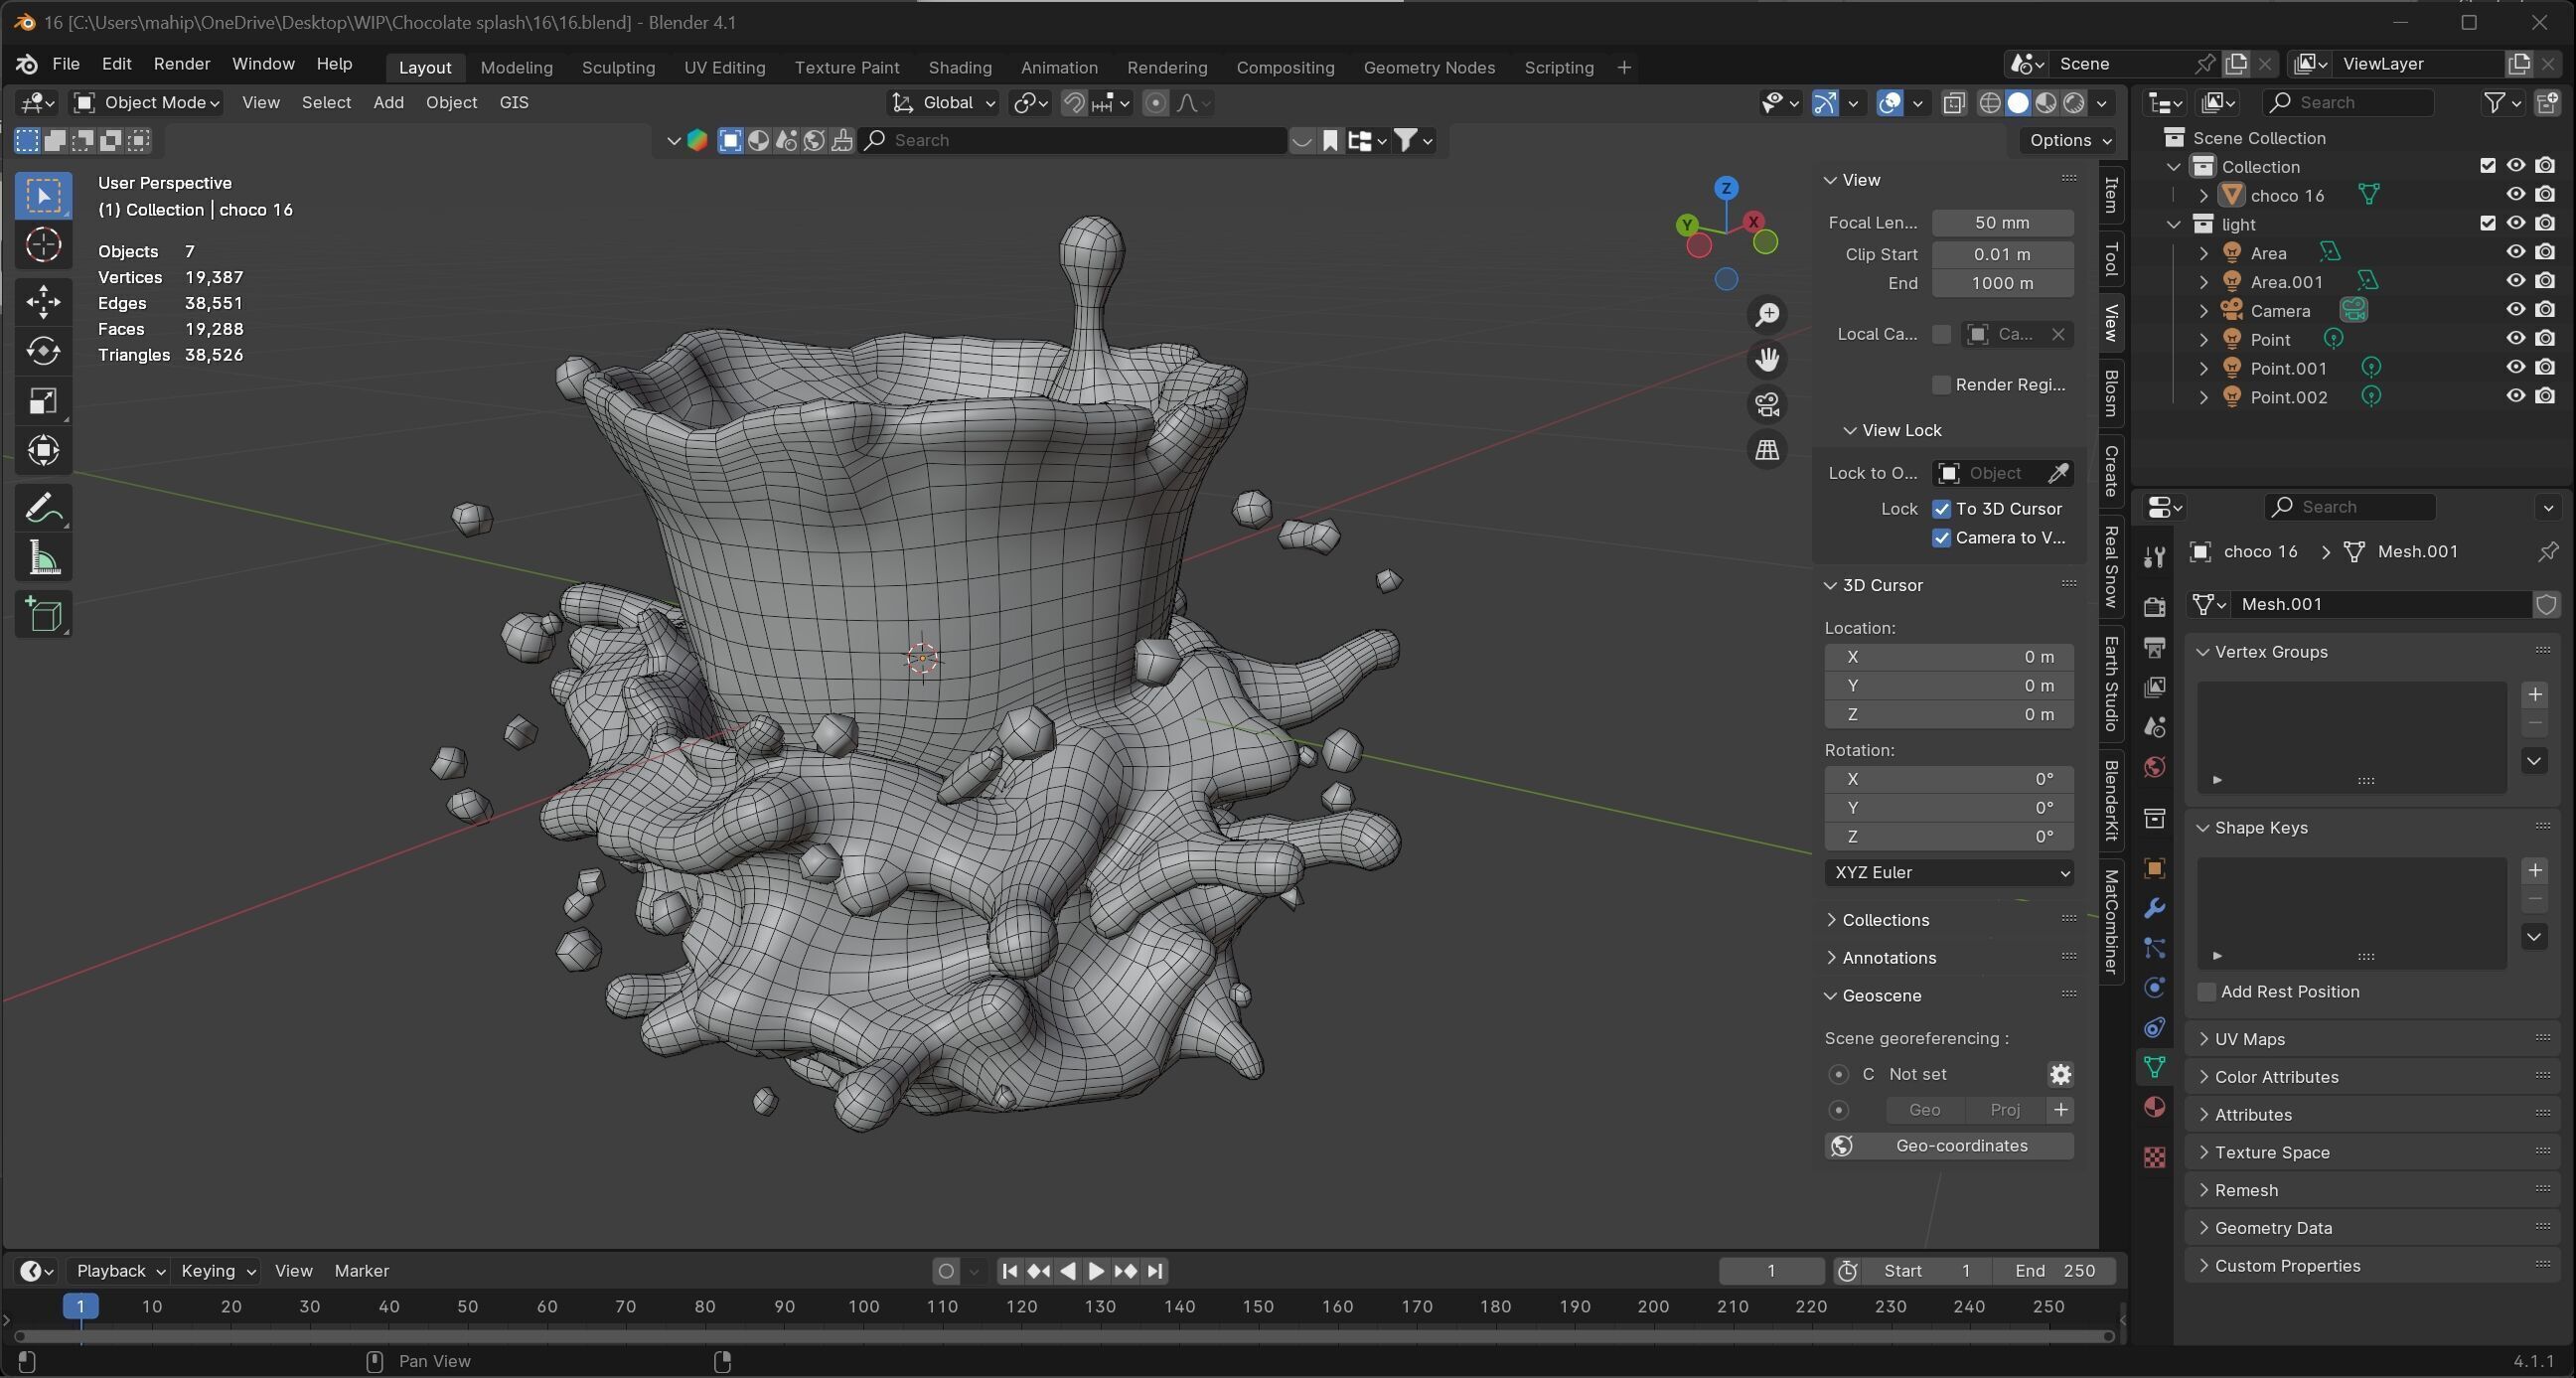Toggle Lock To 3D Cursor checkbox
The image size is (2576, 1378).
tap(1941, 509)
